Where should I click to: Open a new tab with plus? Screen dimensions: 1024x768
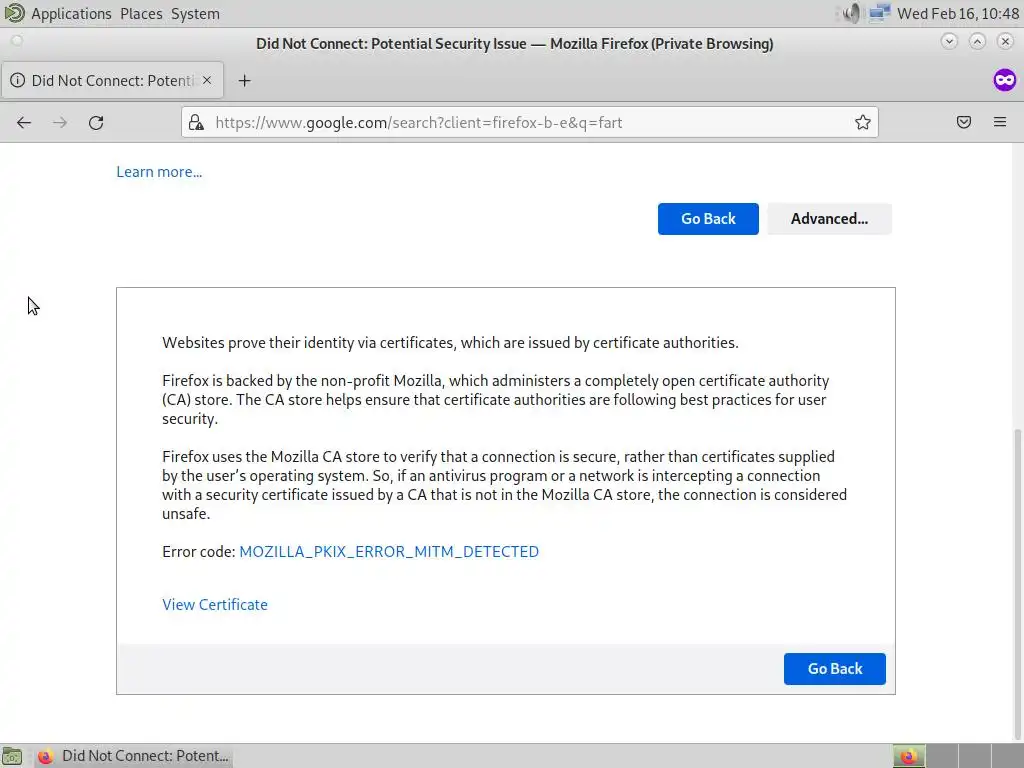[244, 80]
